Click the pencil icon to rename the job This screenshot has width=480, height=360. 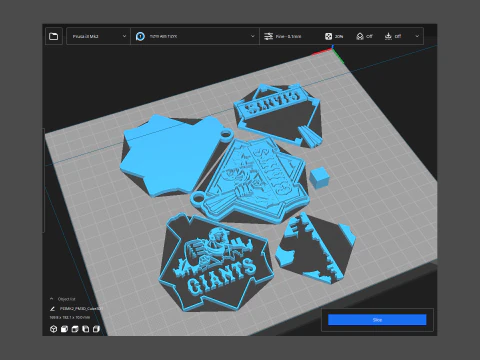click(52, 309)
